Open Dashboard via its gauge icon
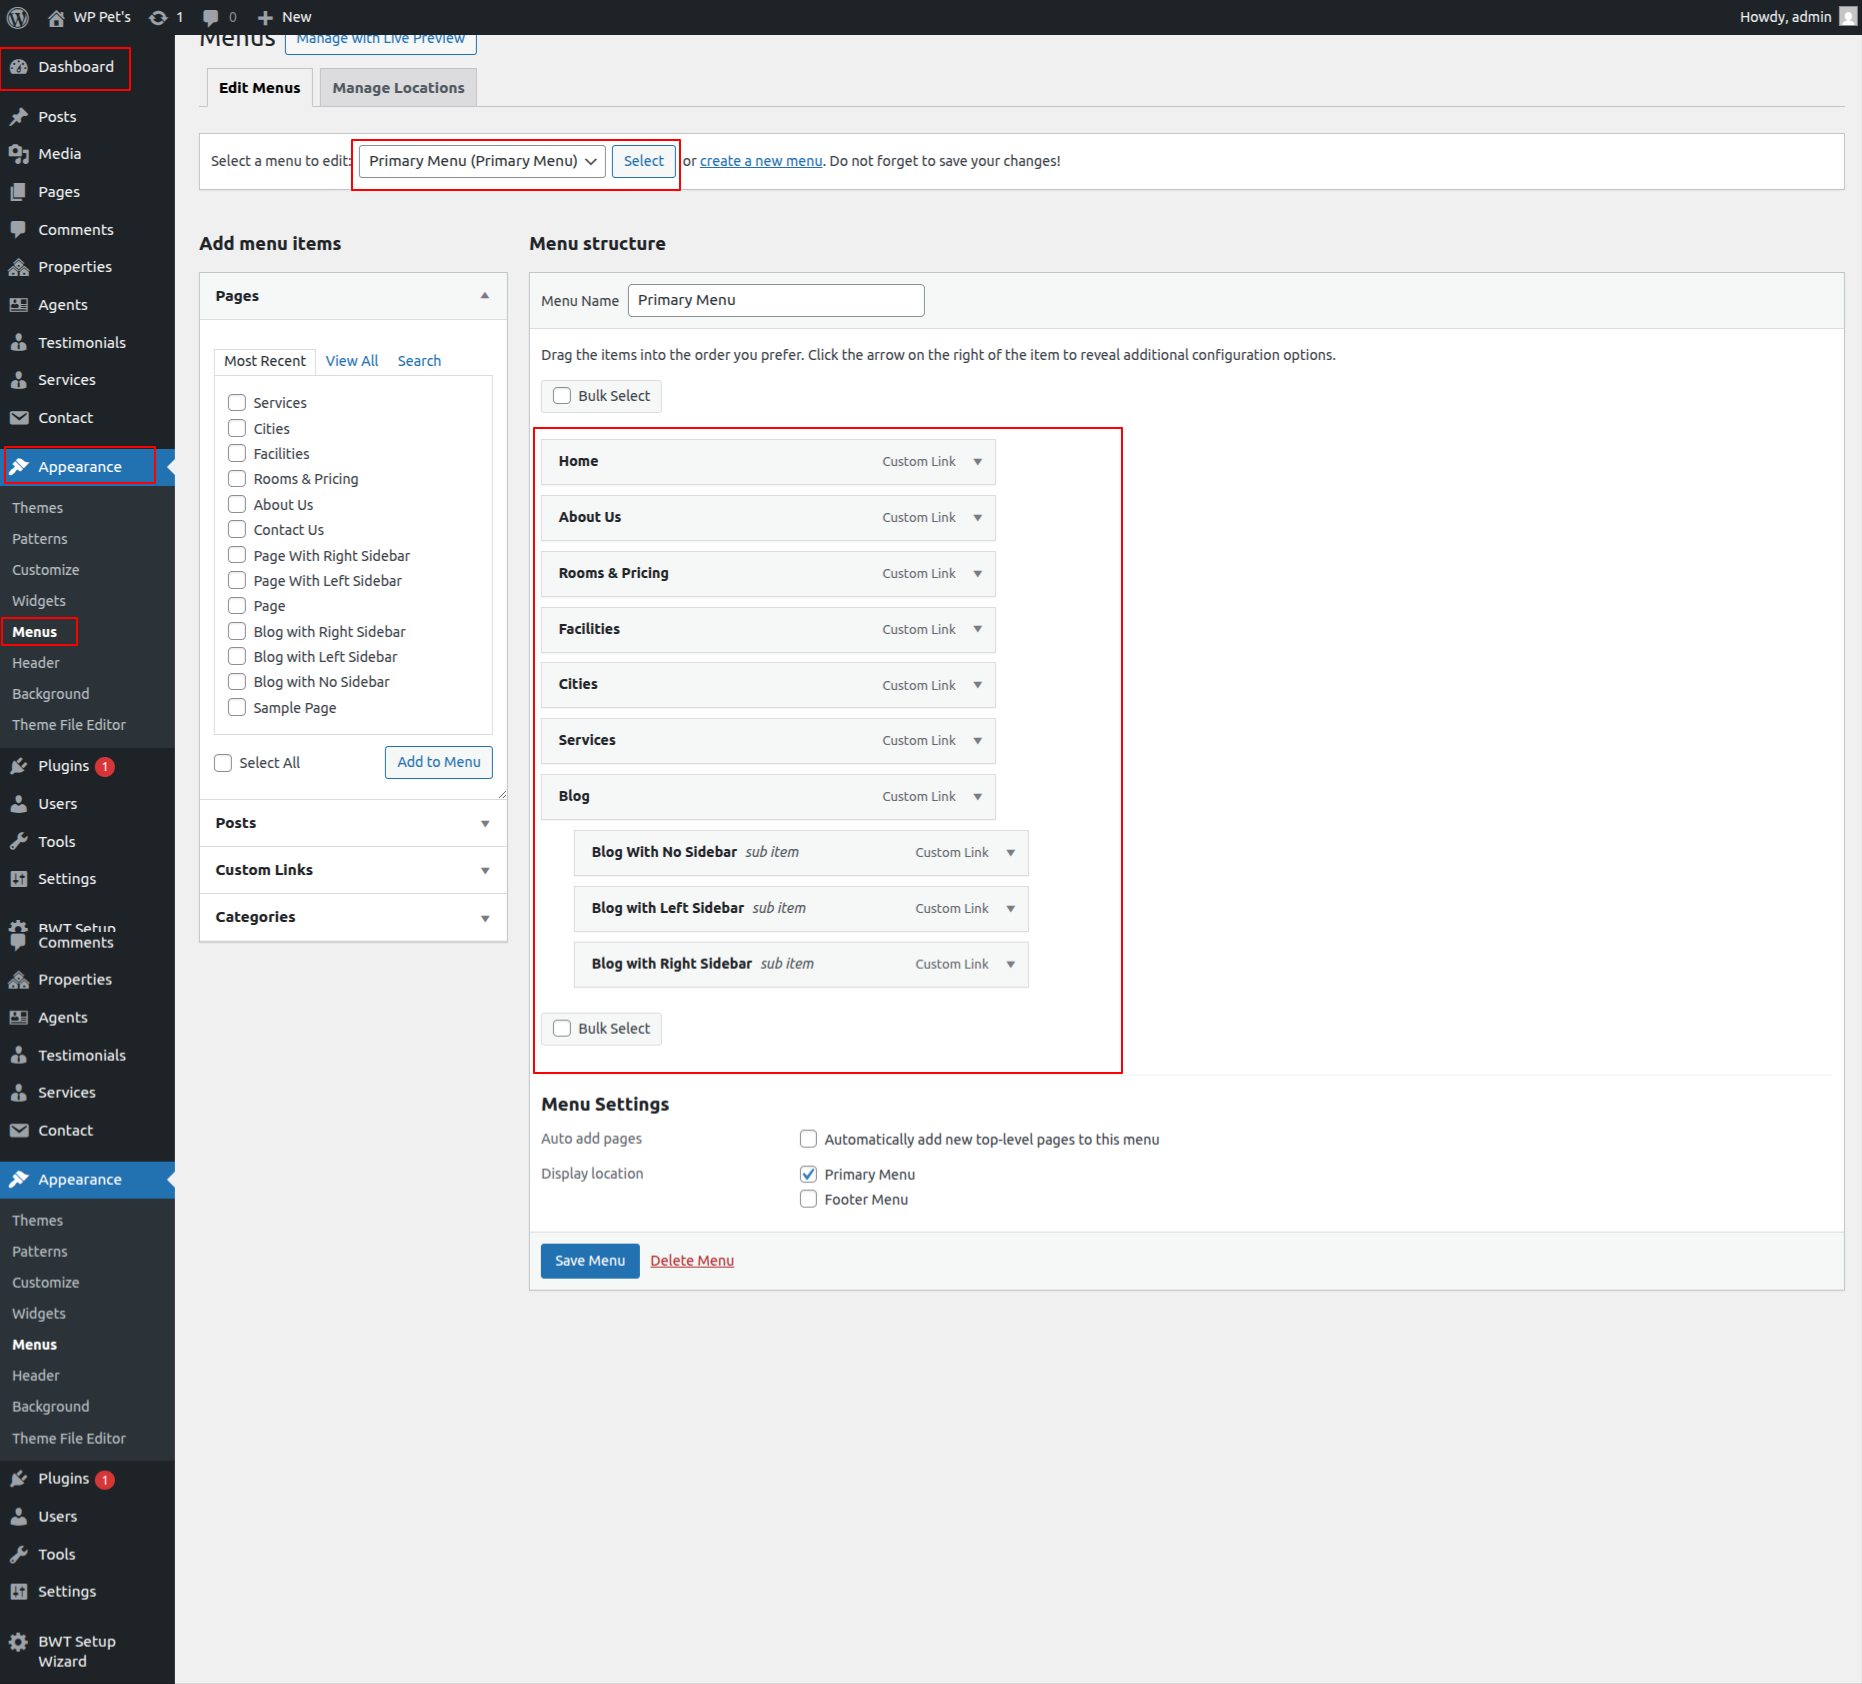Screen dimensions: 1862x1684 click(19, 67)
